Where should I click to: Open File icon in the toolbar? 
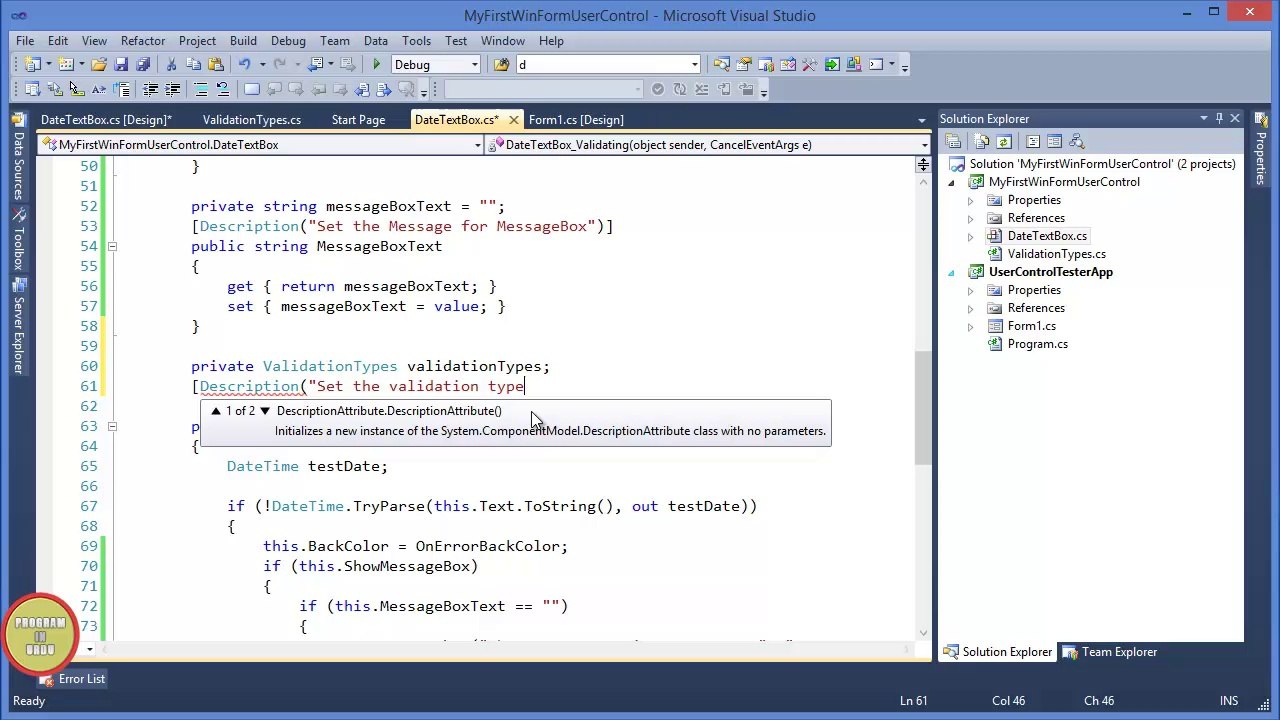99,65
